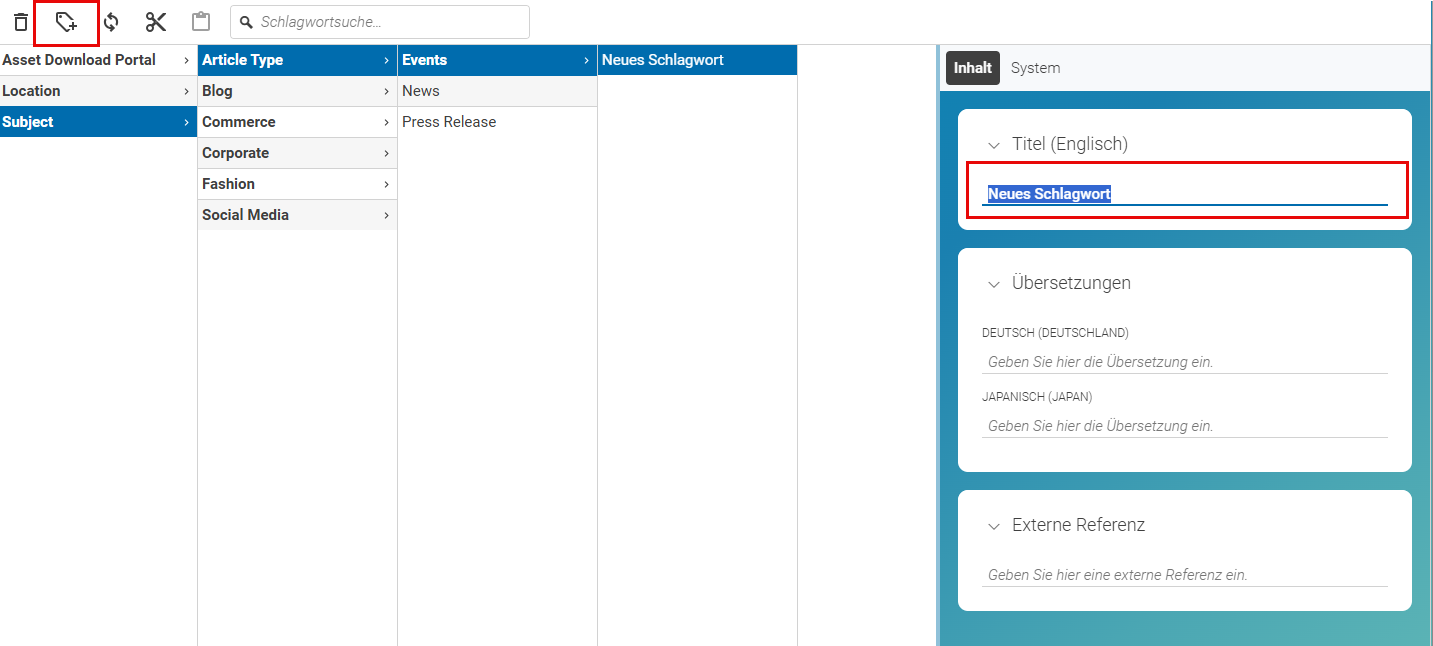Click the refresh sync icon
The image size is (1433, 646).
pos(111,22)
